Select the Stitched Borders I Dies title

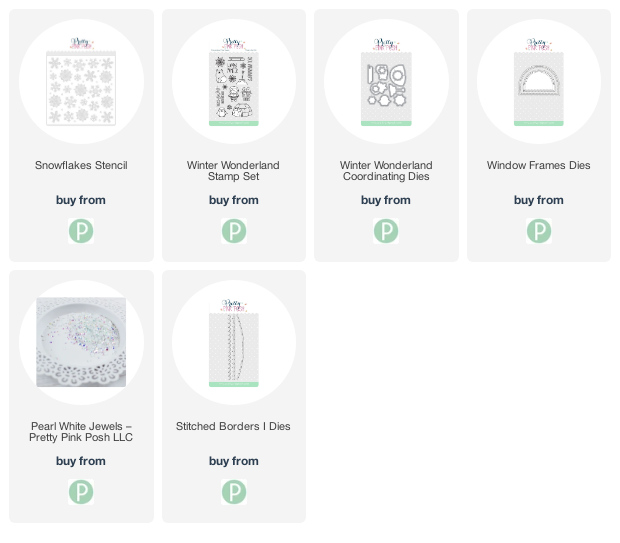pyautogui.click(x=233, y=426)
